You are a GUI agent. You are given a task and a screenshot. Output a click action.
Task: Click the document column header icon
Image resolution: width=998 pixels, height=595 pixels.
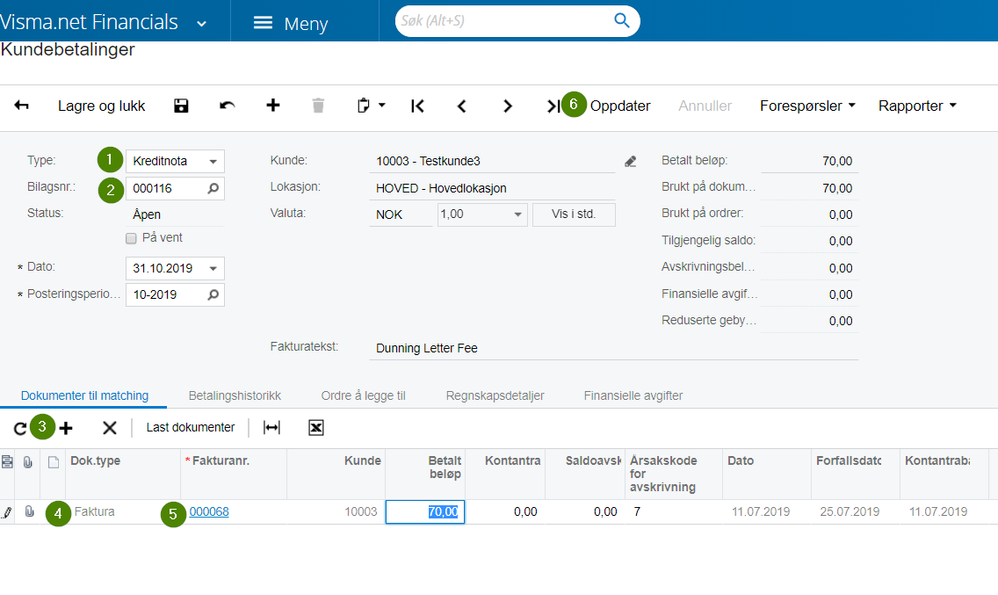tap(53, 462)
